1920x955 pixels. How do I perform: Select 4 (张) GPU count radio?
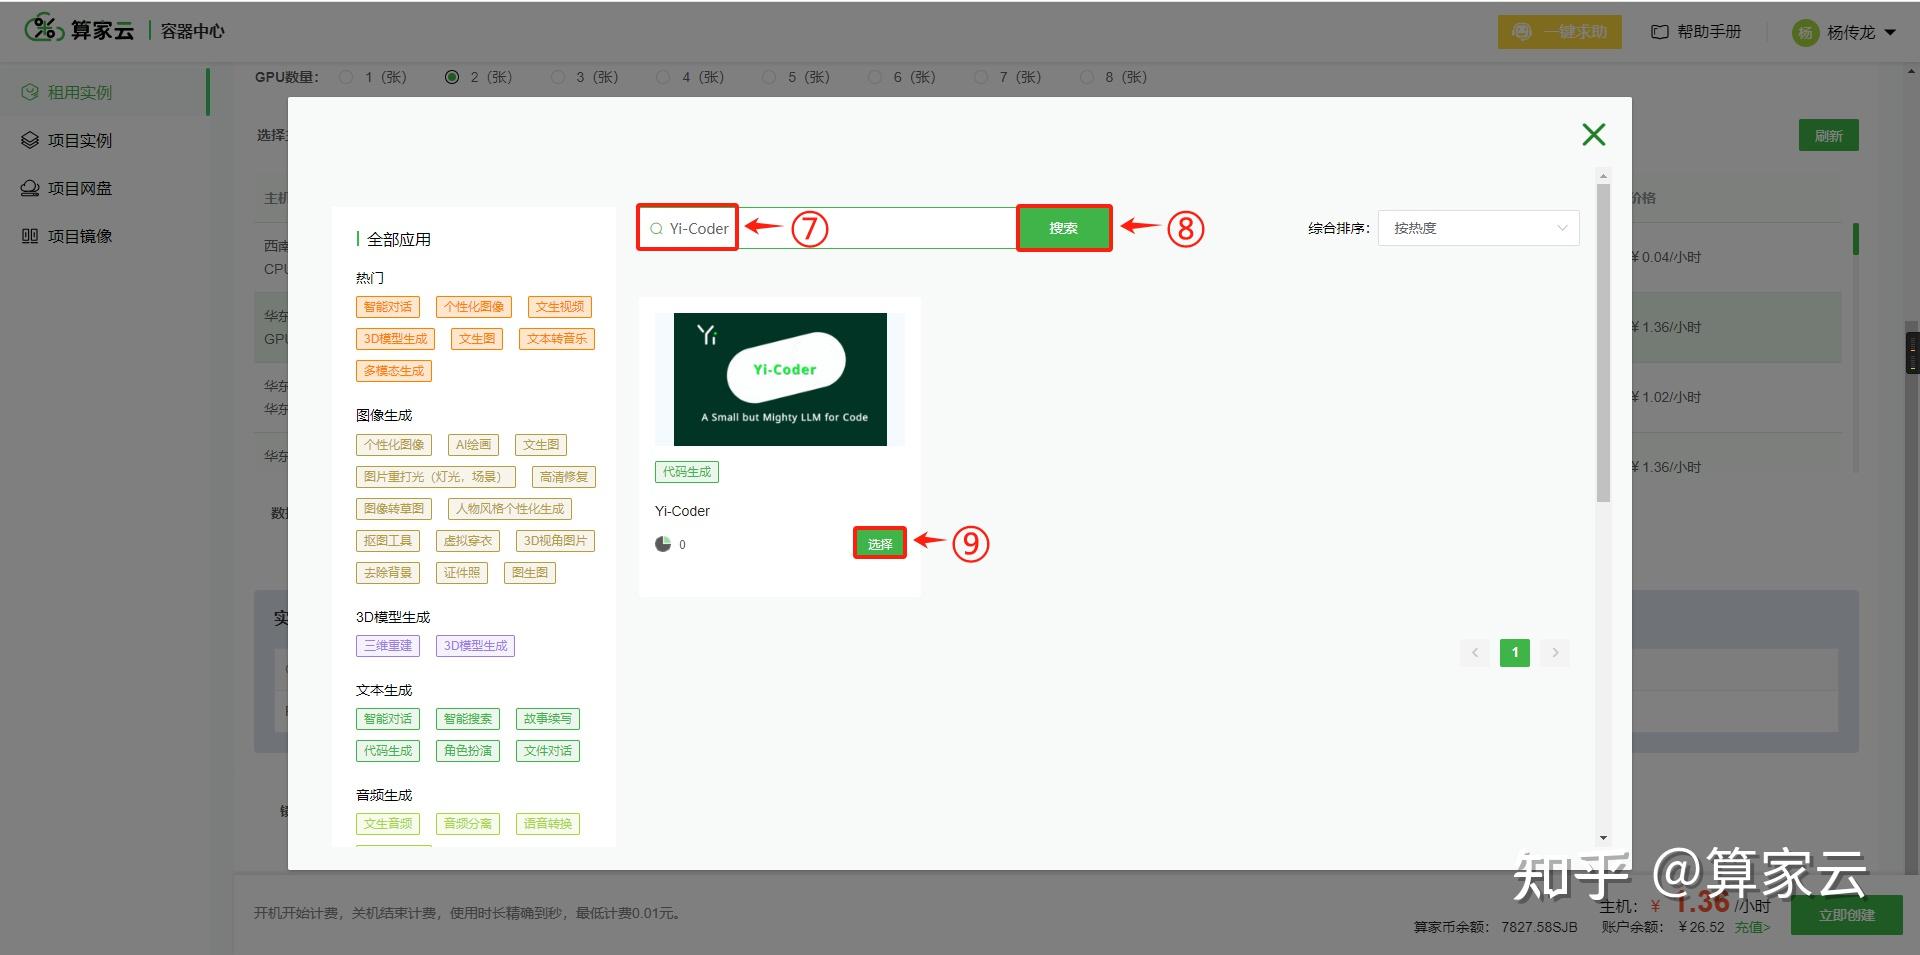[x=663, y=77]
